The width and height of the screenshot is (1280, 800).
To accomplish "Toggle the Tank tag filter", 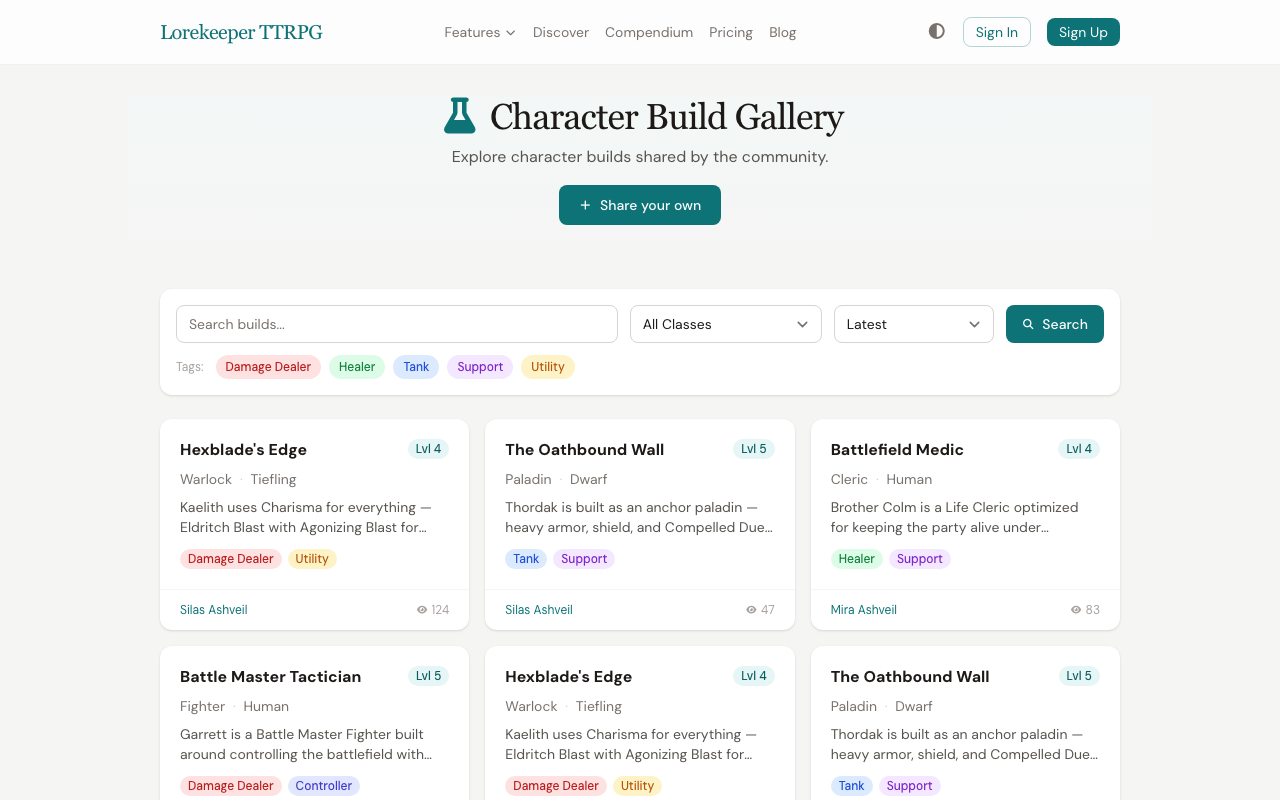I will tap(416, 367).
